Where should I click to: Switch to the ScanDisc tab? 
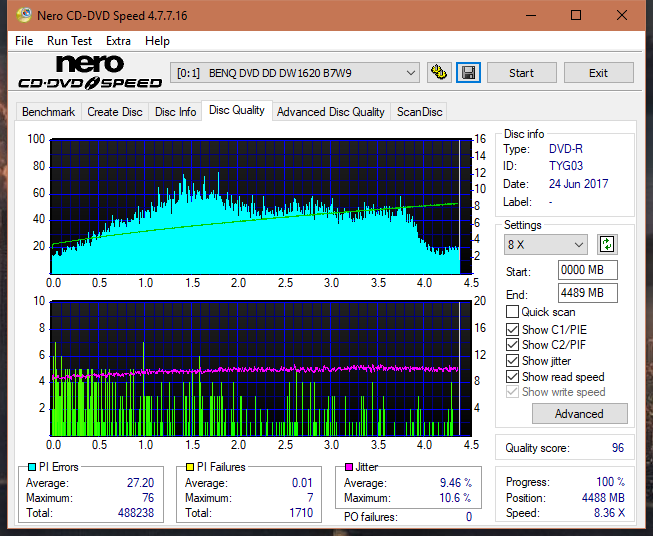point(419,112)
